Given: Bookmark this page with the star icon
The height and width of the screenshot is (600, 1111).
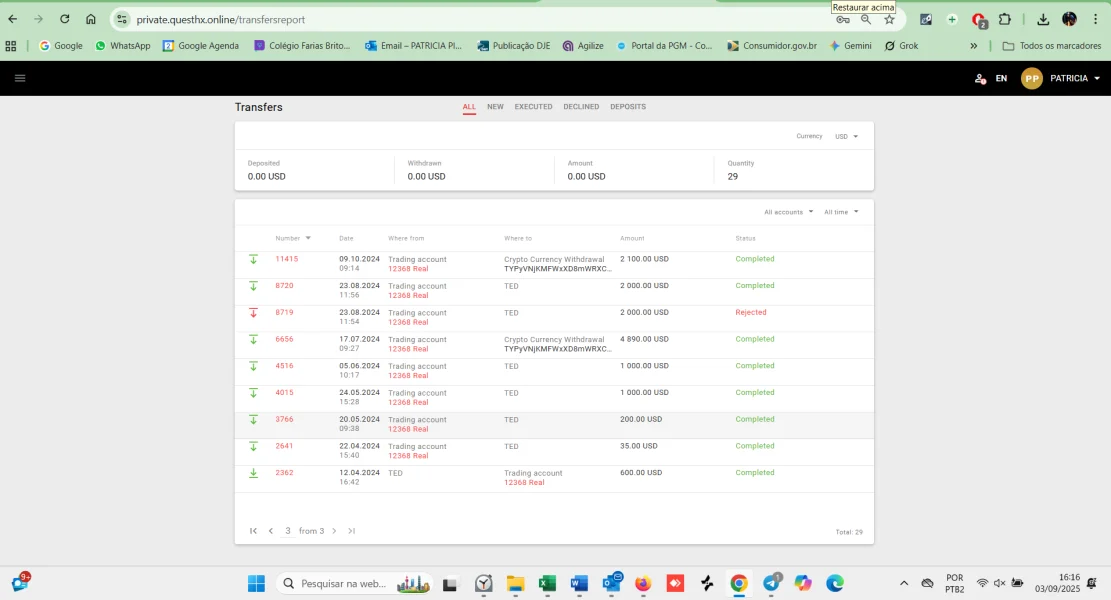Looking at the screenshot, I should tap(889, 19).
